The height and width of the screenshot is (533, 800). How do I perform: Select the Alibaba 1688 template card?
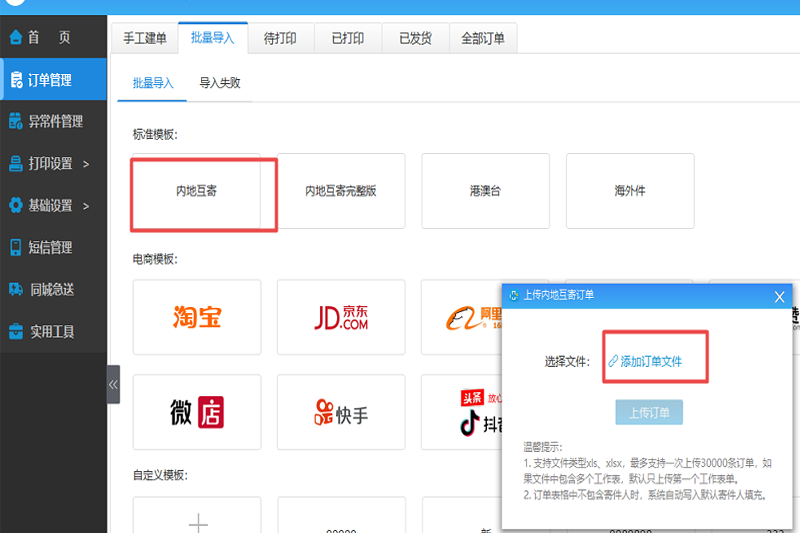tap(462, 317)
